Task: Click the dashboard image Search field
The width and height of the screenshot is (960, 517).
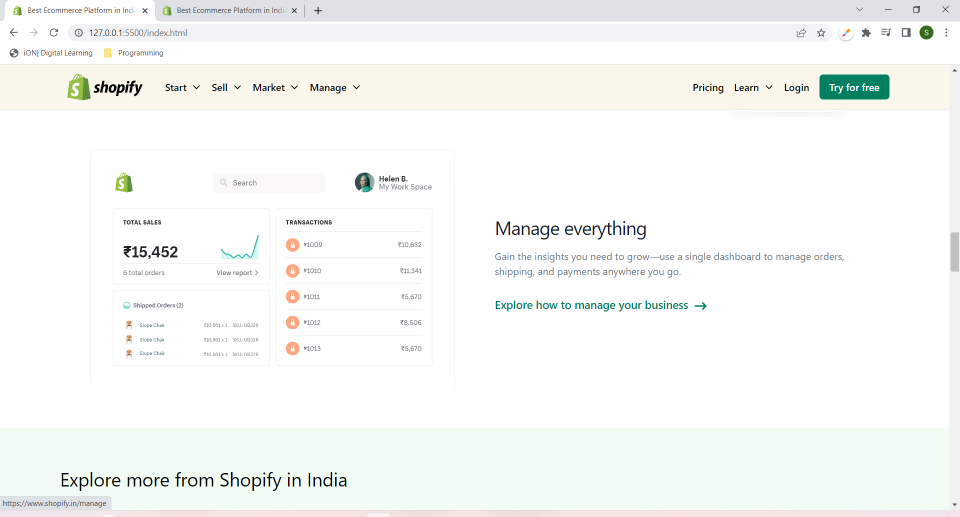Action: [269, 183]
